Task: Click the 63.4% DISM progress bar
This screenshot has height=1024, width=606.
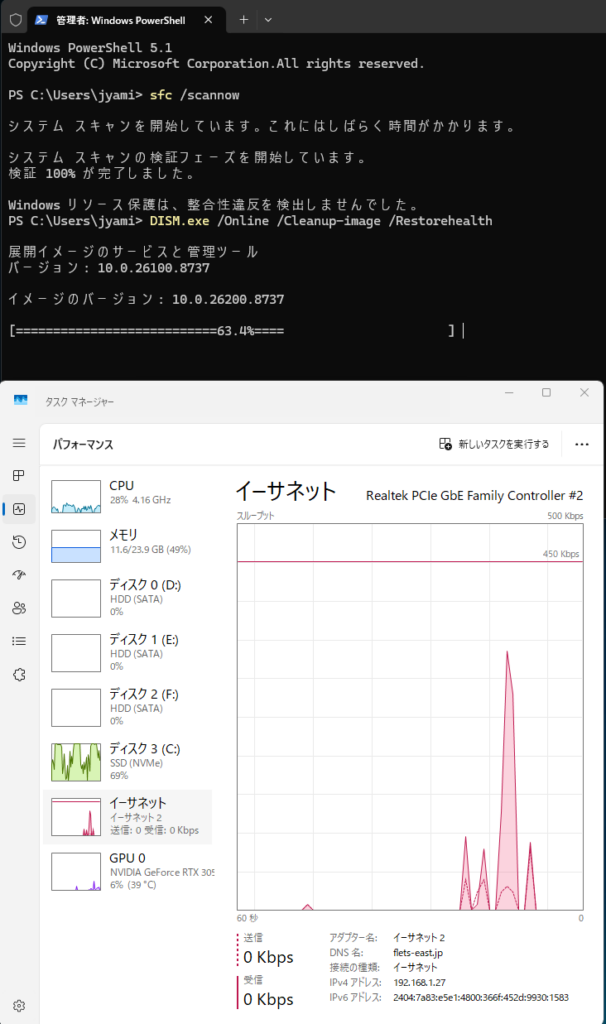Action: coord(232,331)
